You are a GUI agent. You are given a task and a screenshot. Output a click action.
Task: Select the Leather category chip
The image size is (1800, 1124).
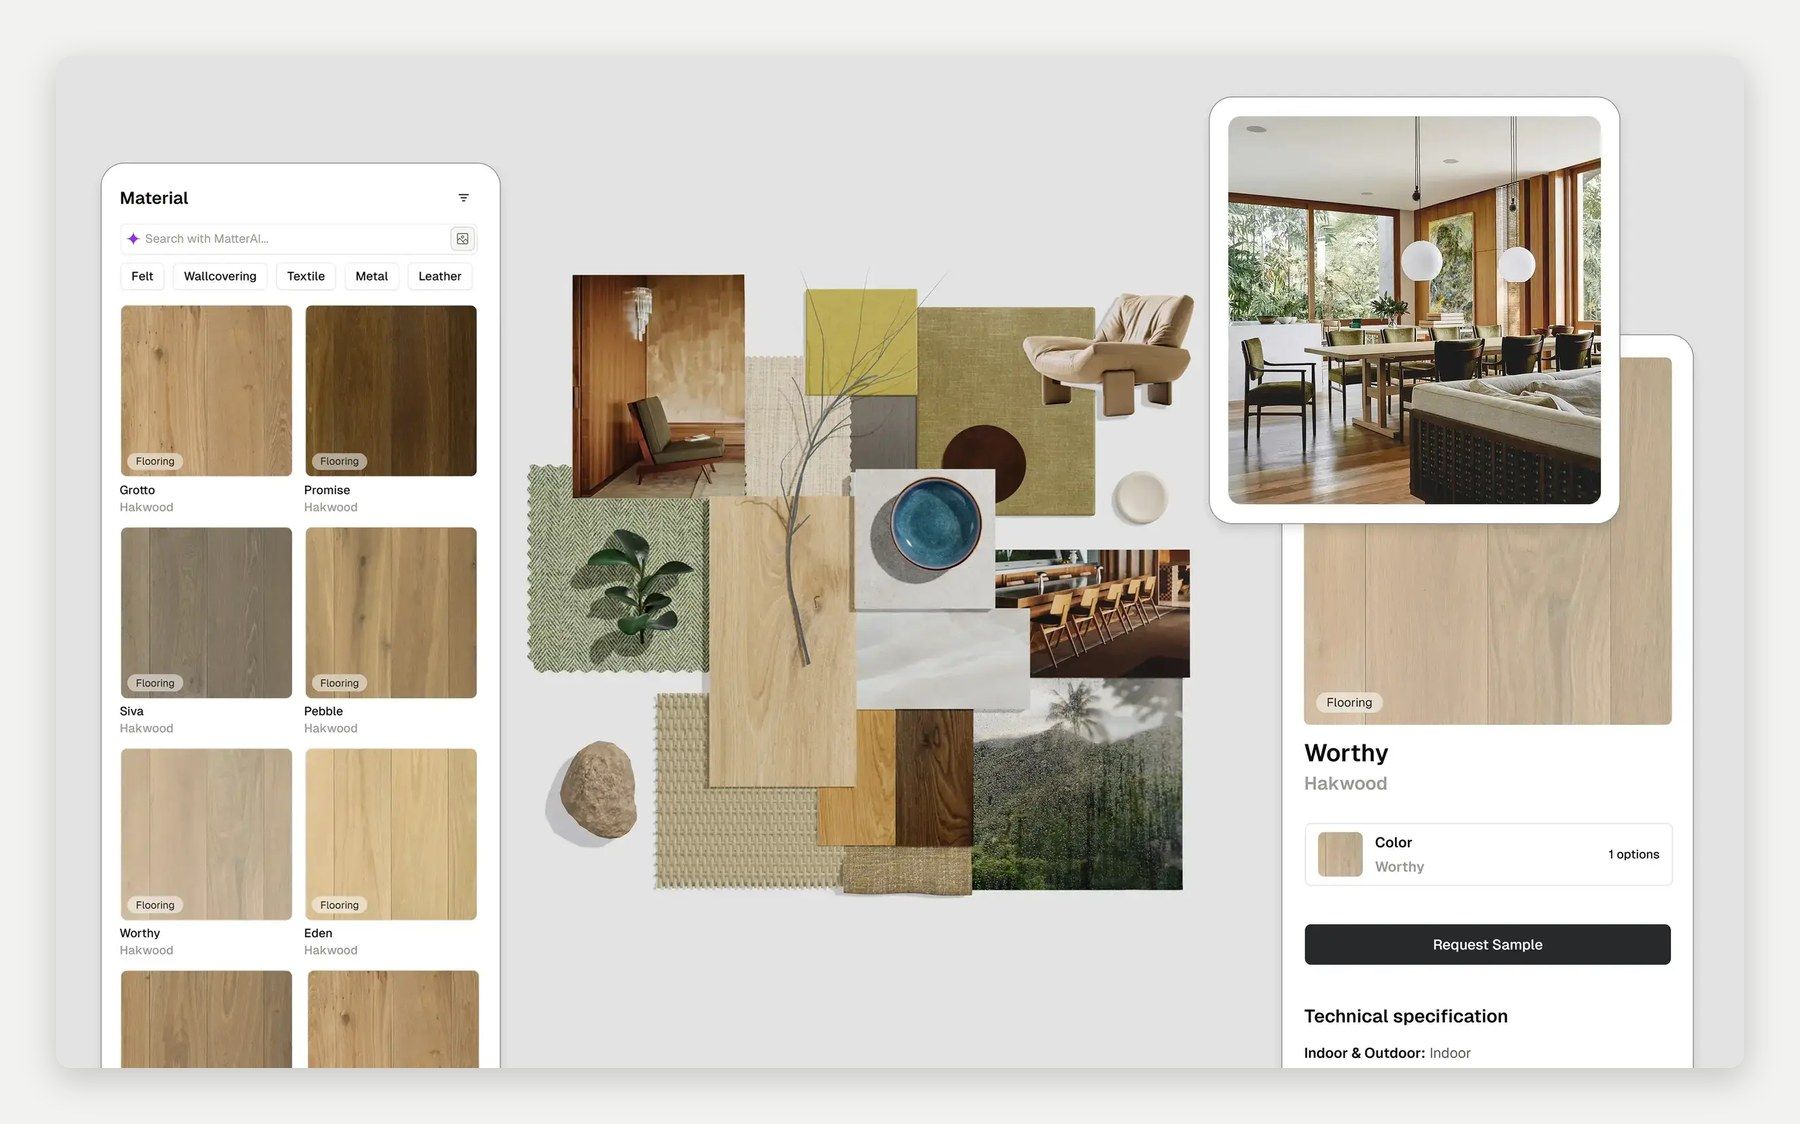(x=440, y=276)
